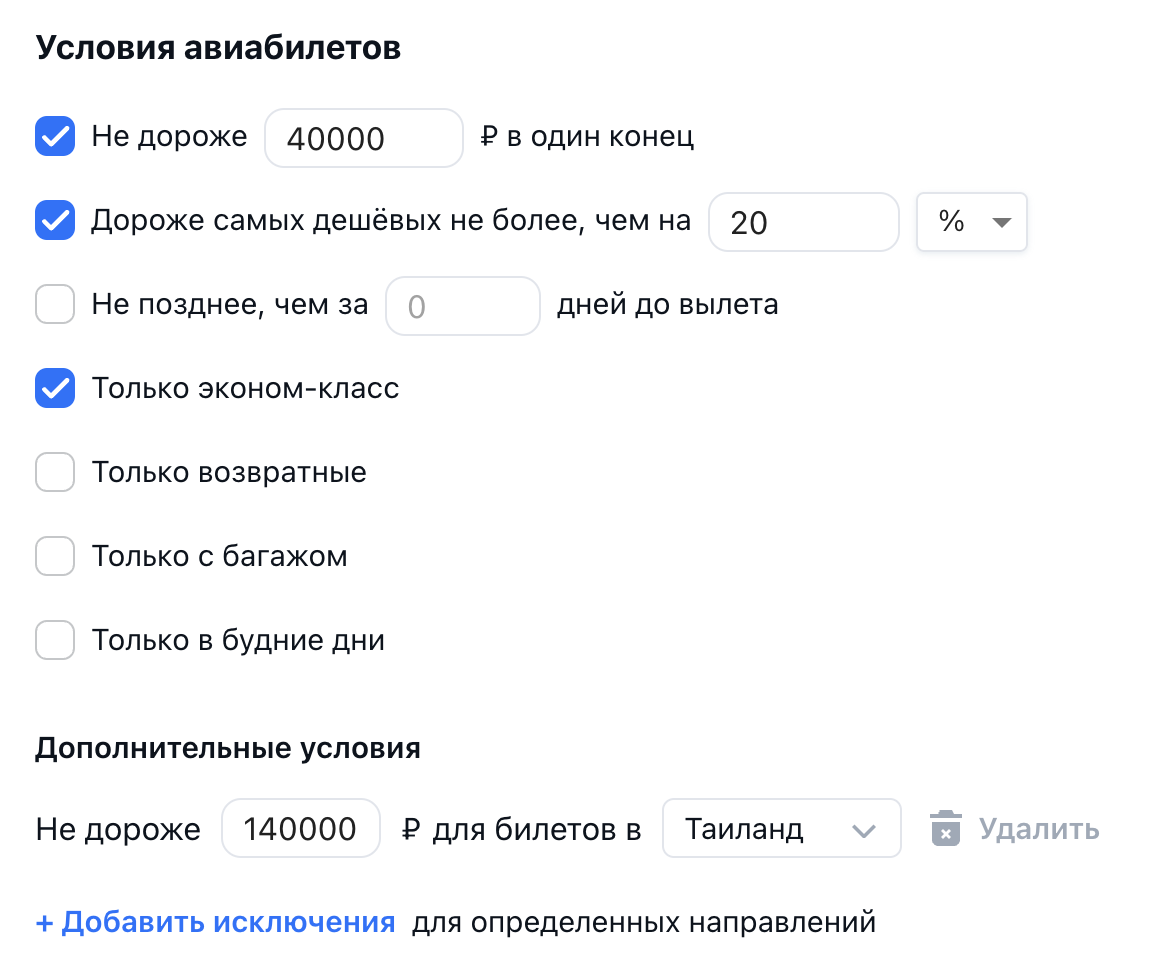Click the 'дней до вылета' text
The image size is (1160, 968).
tap(668, 304)
